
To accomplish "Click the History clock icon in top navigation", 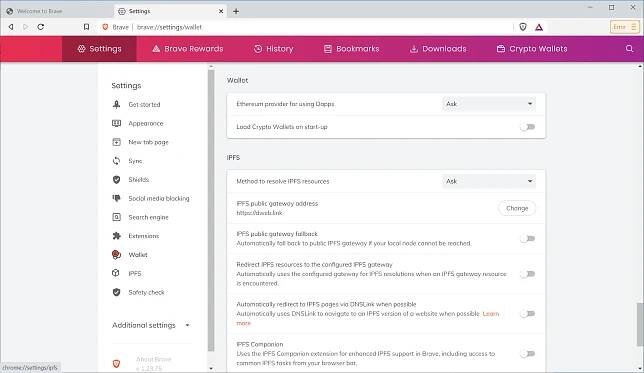I will point(258,49).
